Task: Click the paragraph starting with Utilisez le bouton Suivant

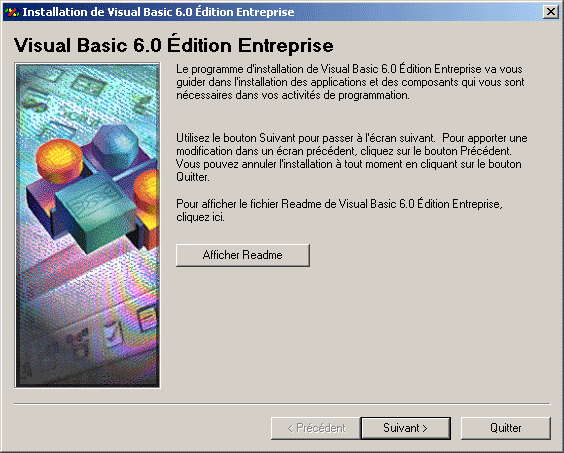Action: [352, 158]
